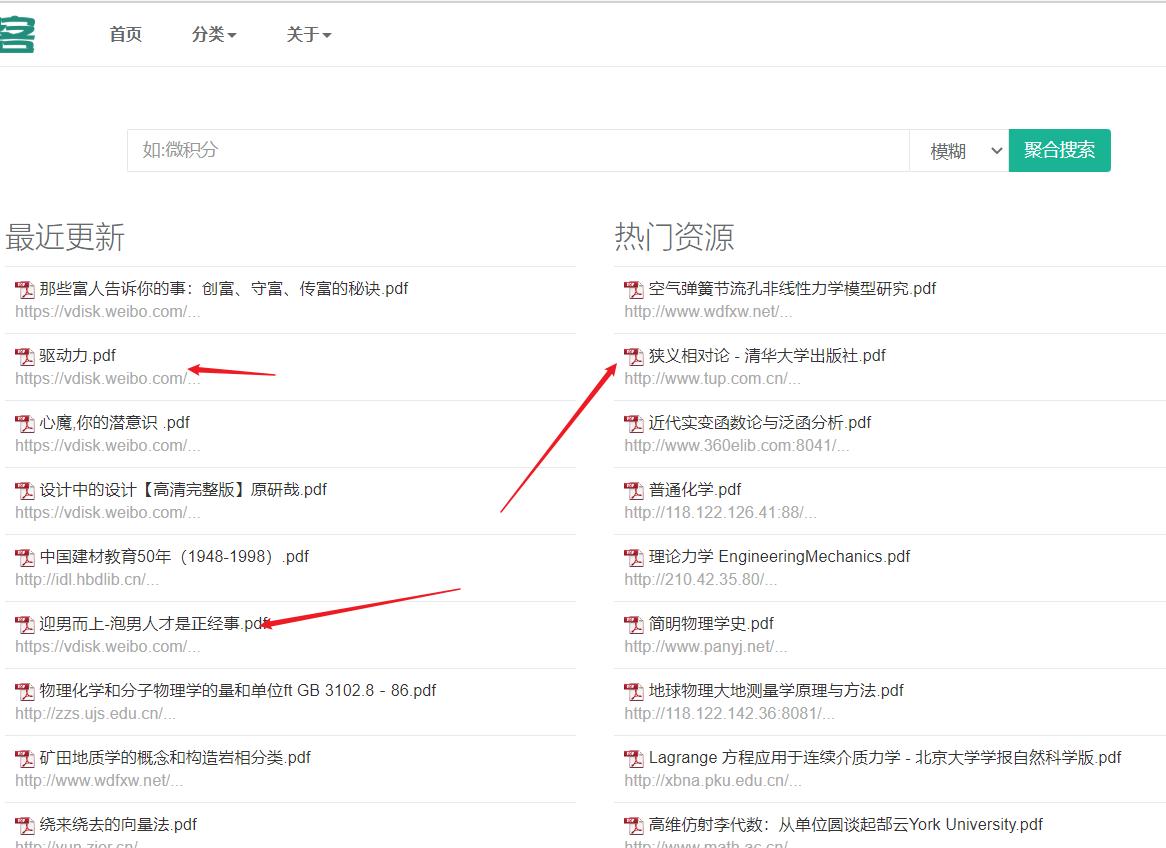1166x848 pixels.
Task: Select the PDF icon for 简明物理学史.pdf
Action: click(x=633, y=624)
